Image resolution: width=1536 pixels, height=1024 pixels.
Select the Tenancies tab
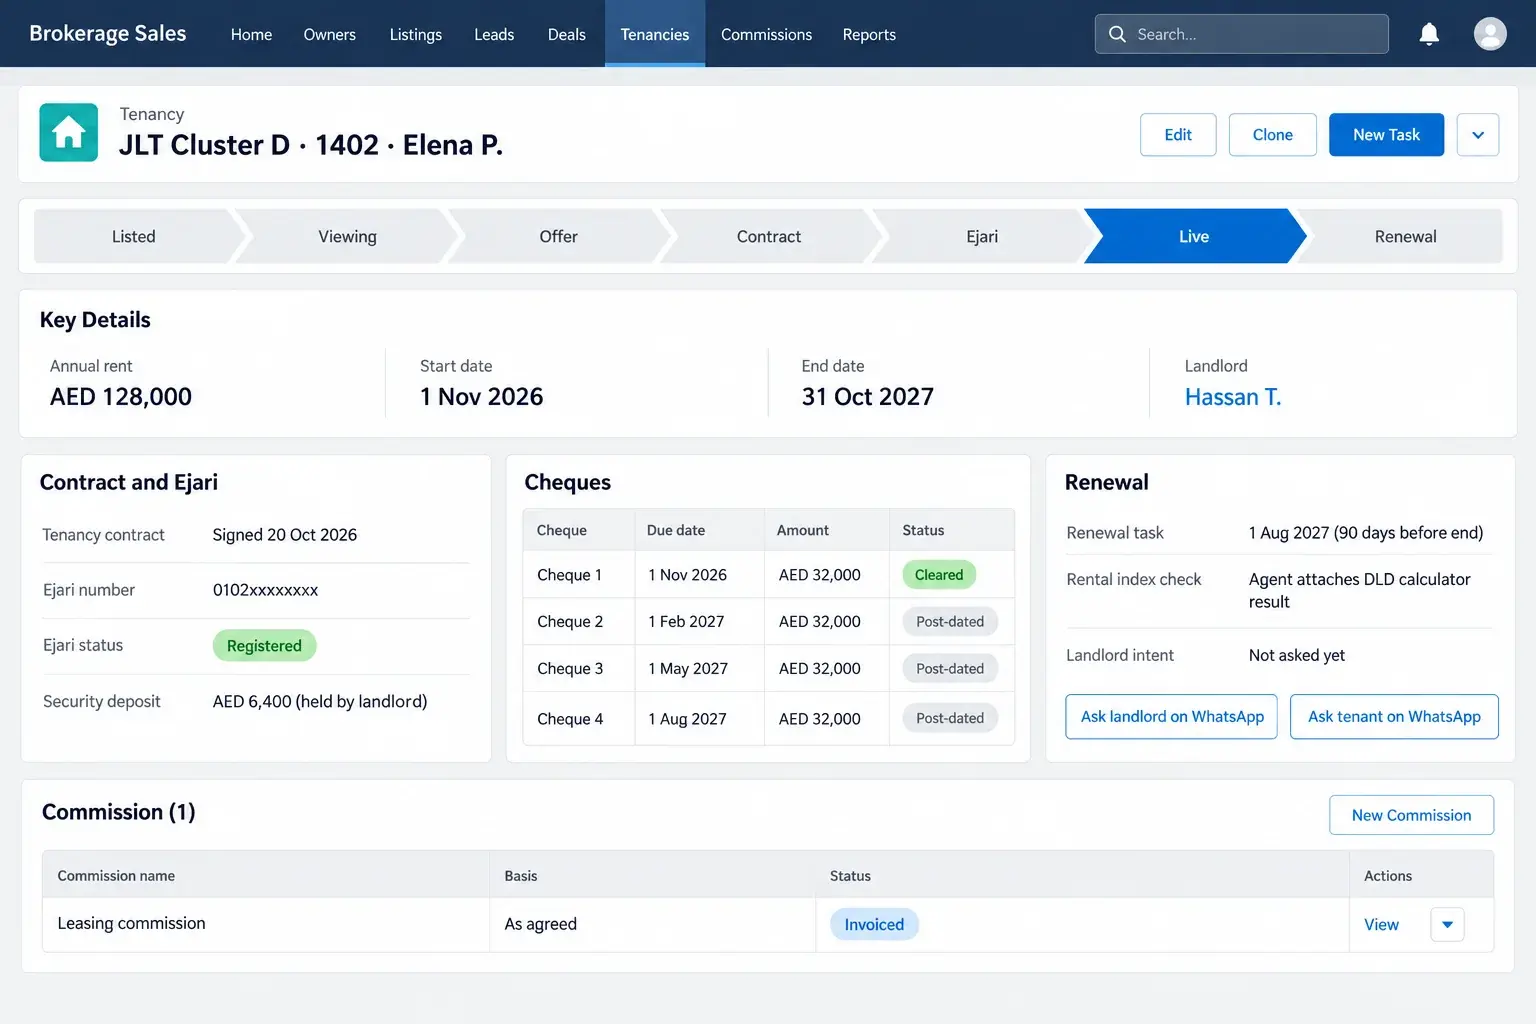pyautogui.click(x=655, y=34)
